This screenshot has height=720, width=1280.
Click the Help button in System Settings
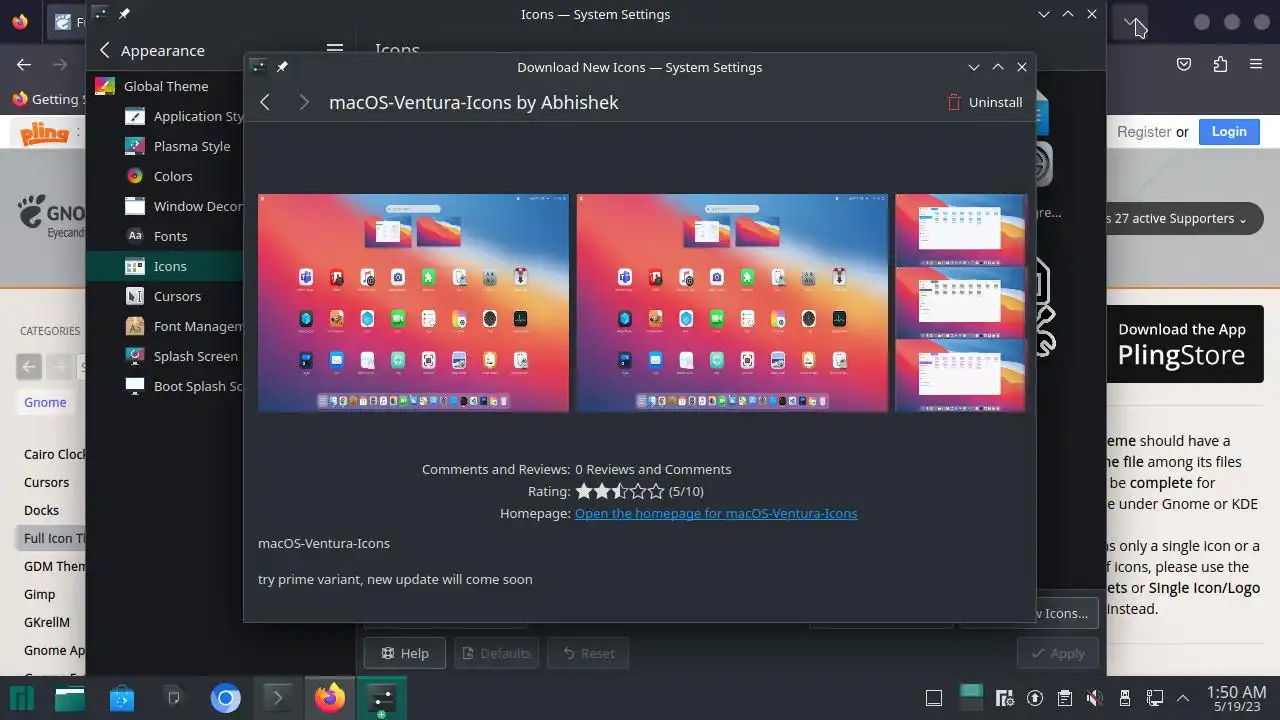pyautogui.click(x=404, y=653)
